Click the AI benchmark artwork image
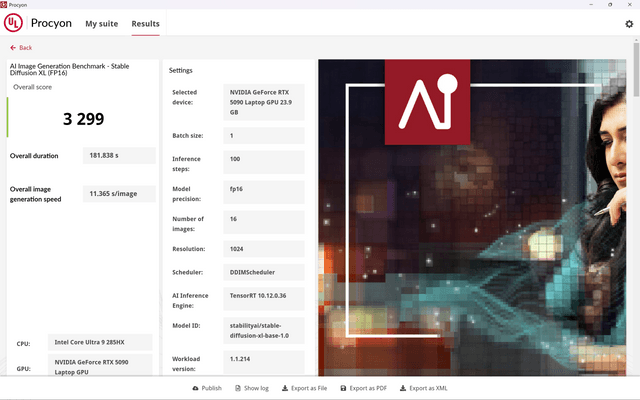The height and width of the screenshot is (400, 640). [472, 218]
